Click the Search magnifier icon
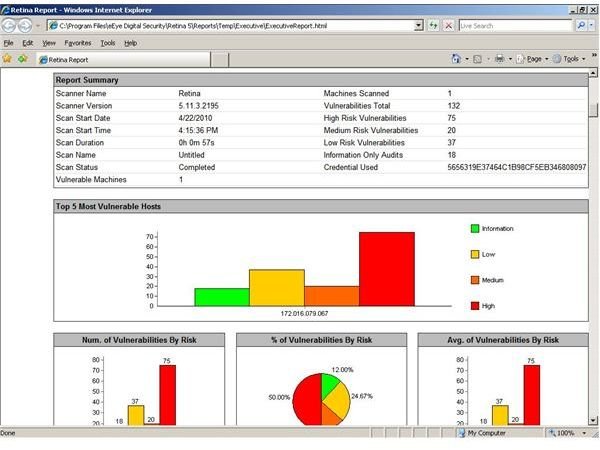The width and height of the screenshot is (600, 450). pos(581,26)
